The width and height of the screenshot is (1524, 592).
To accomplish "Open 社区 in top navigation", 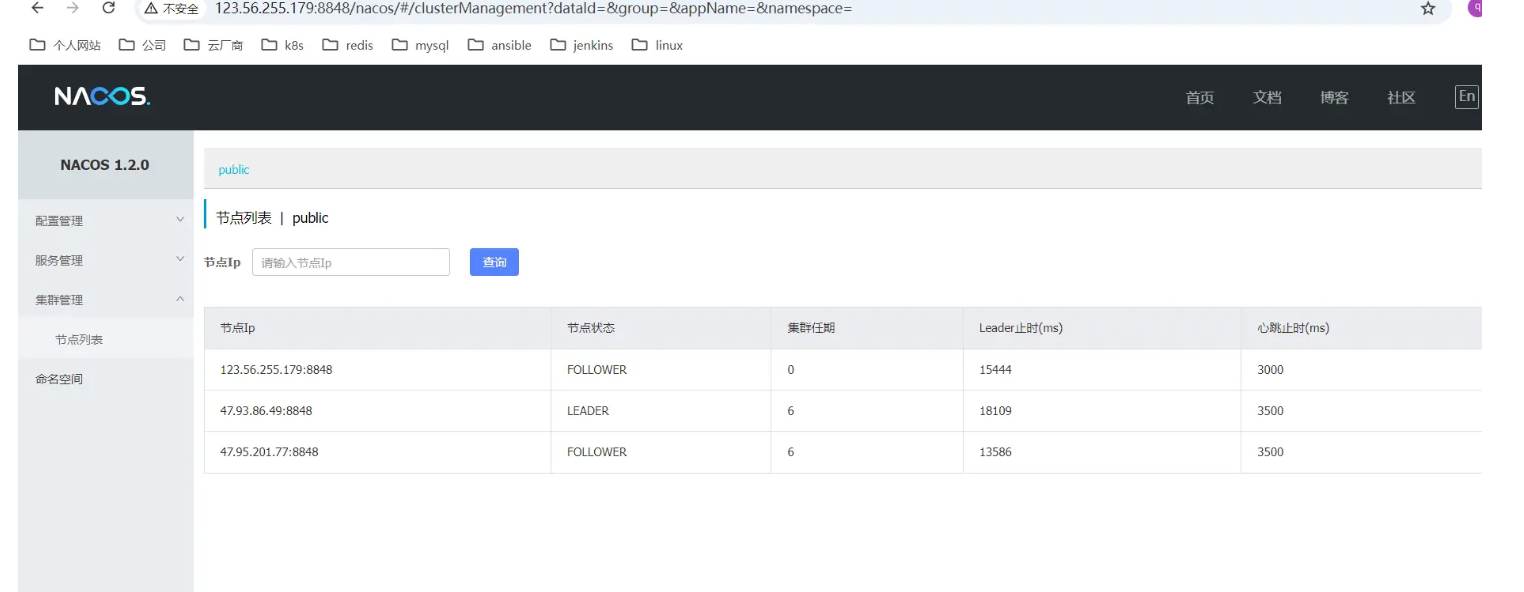I will [x=1401, y=98].
